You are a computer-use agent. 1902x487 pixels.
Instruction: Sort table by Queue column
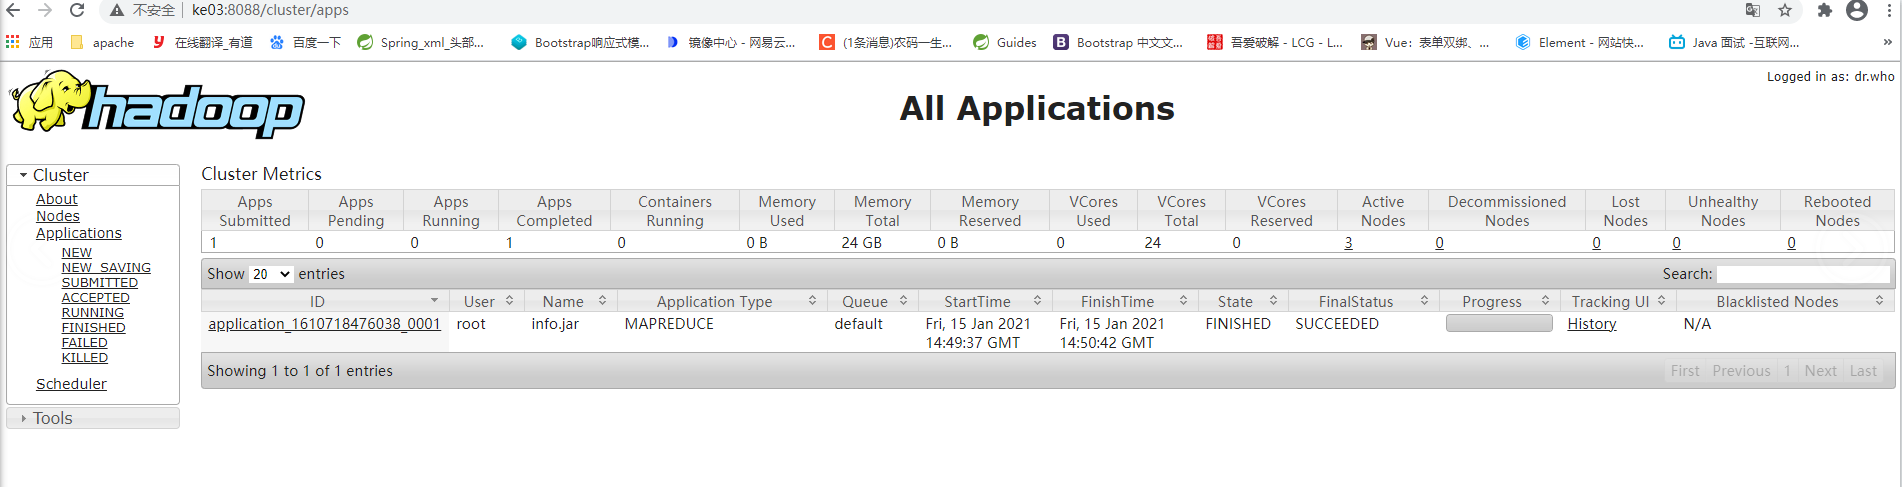click(x=872, y=301)
